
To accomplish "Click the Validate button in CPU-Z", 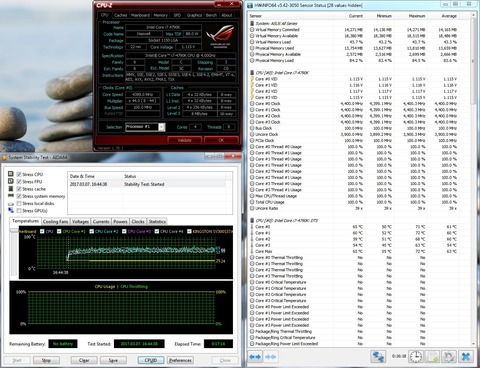I will (x=185, y=140).
